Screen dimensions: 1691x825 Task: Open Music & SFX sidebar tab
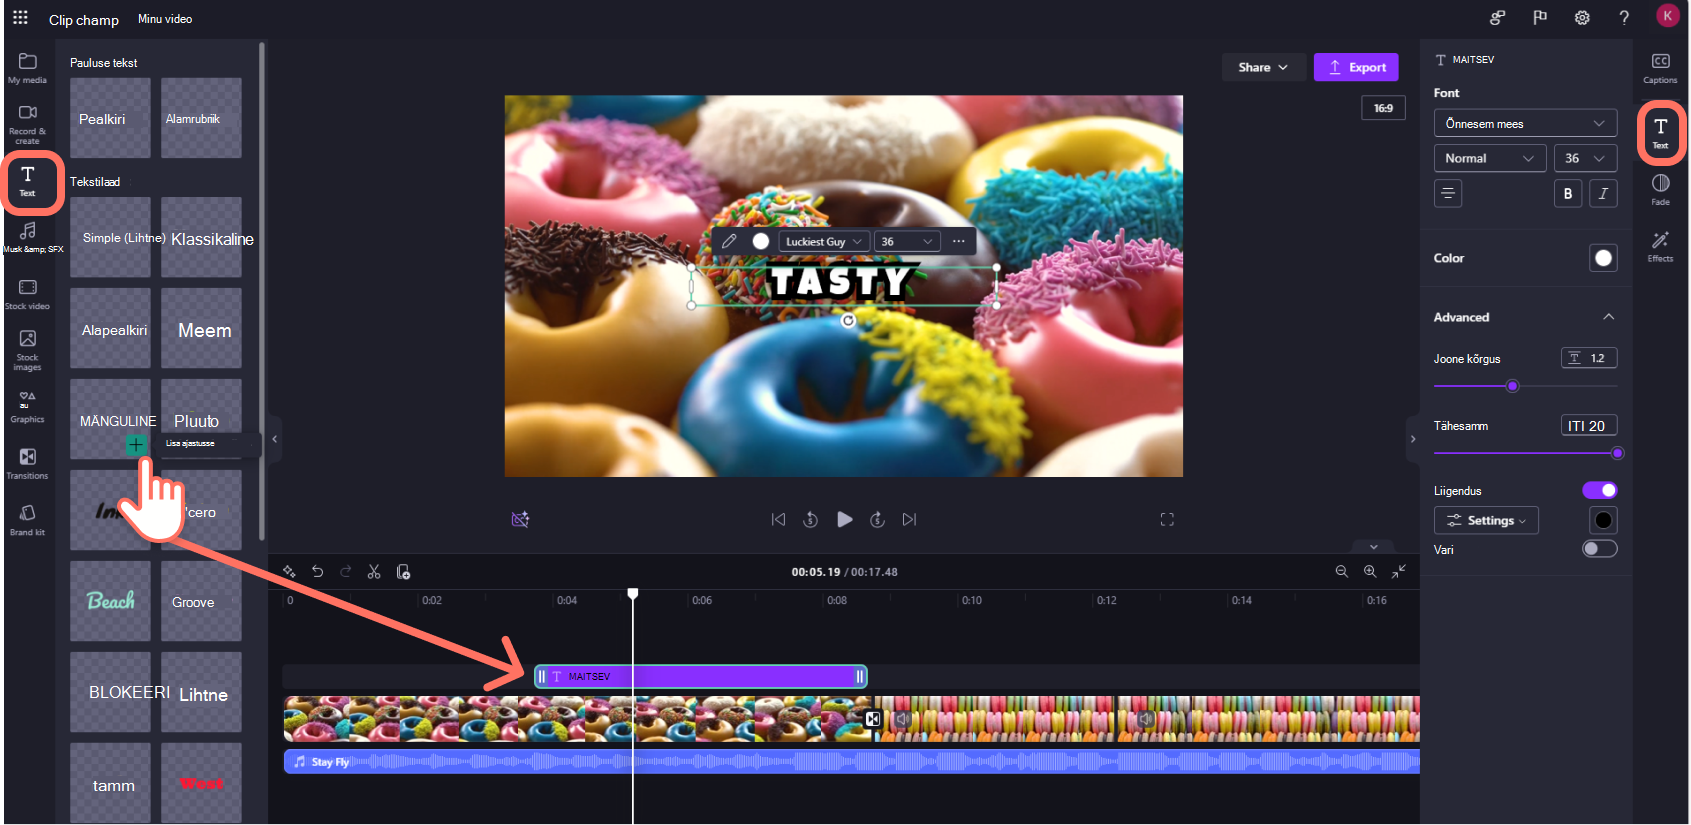click(31, 238)
